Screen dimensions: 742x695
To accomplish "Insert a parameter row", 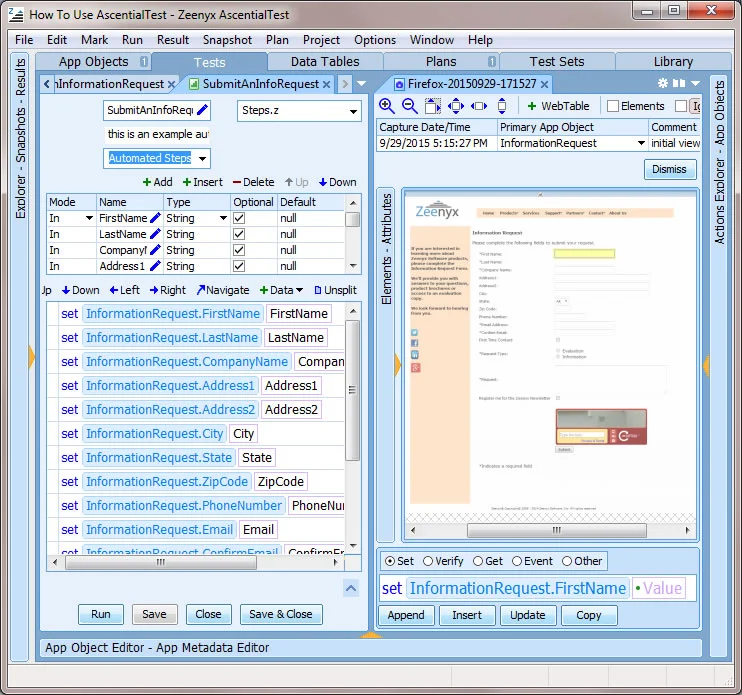I will click(203, 182).
